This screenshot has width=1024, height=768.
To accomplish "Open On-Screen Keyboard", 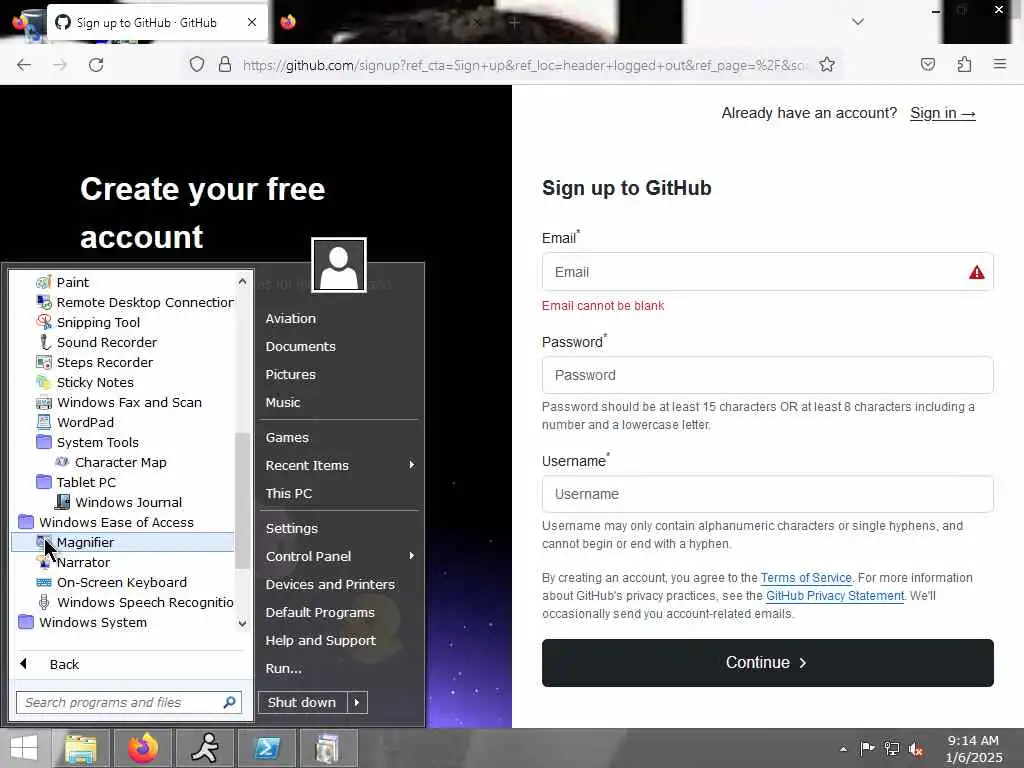I will pyautogui.click(x=111, y=583).
